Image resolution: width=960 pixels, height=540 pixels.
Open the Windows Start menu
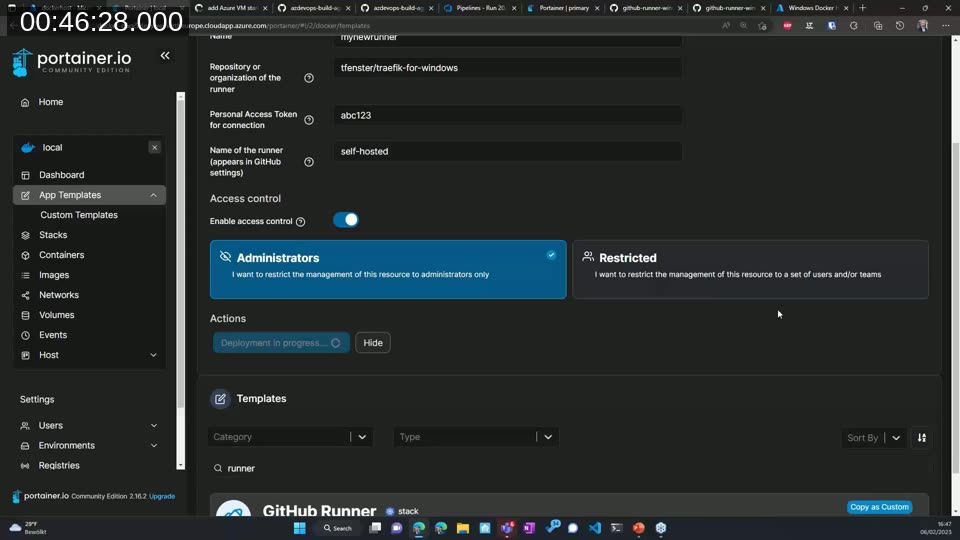(x=299, y=528)
